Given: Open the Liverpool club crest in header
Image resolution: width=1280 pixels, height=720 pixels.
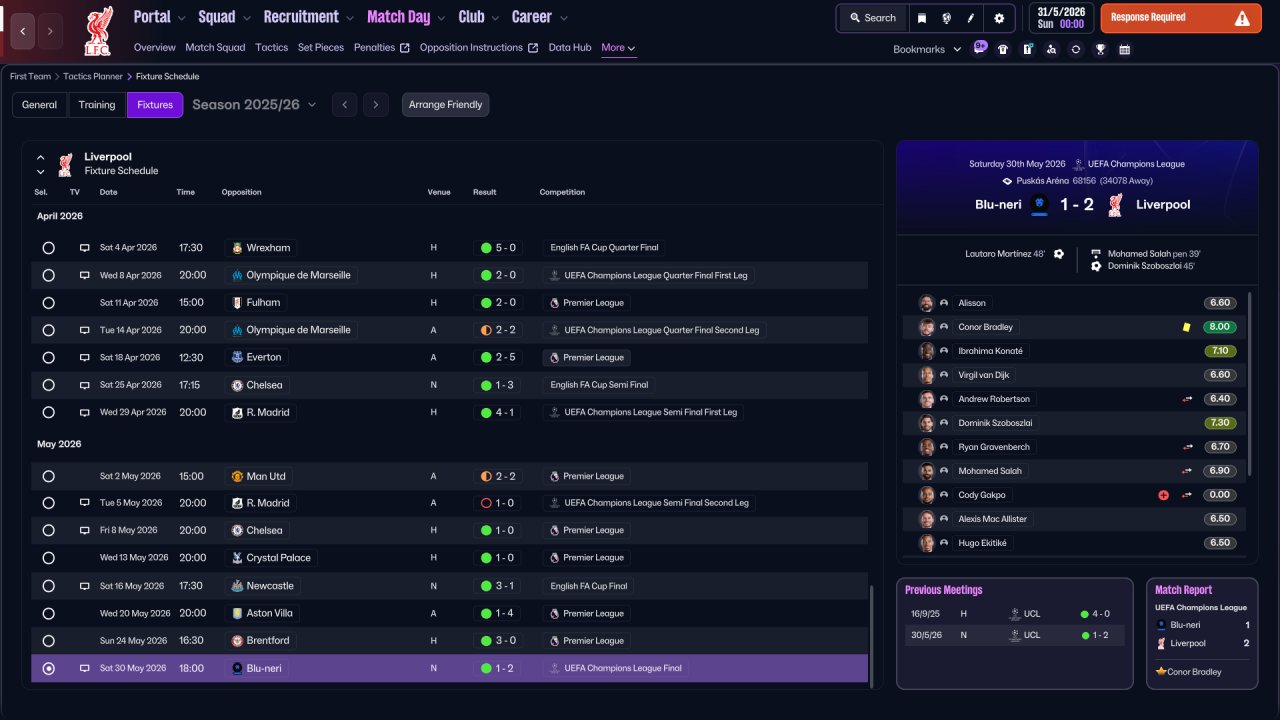Looking at the screenshot, I should click(98, 31).
